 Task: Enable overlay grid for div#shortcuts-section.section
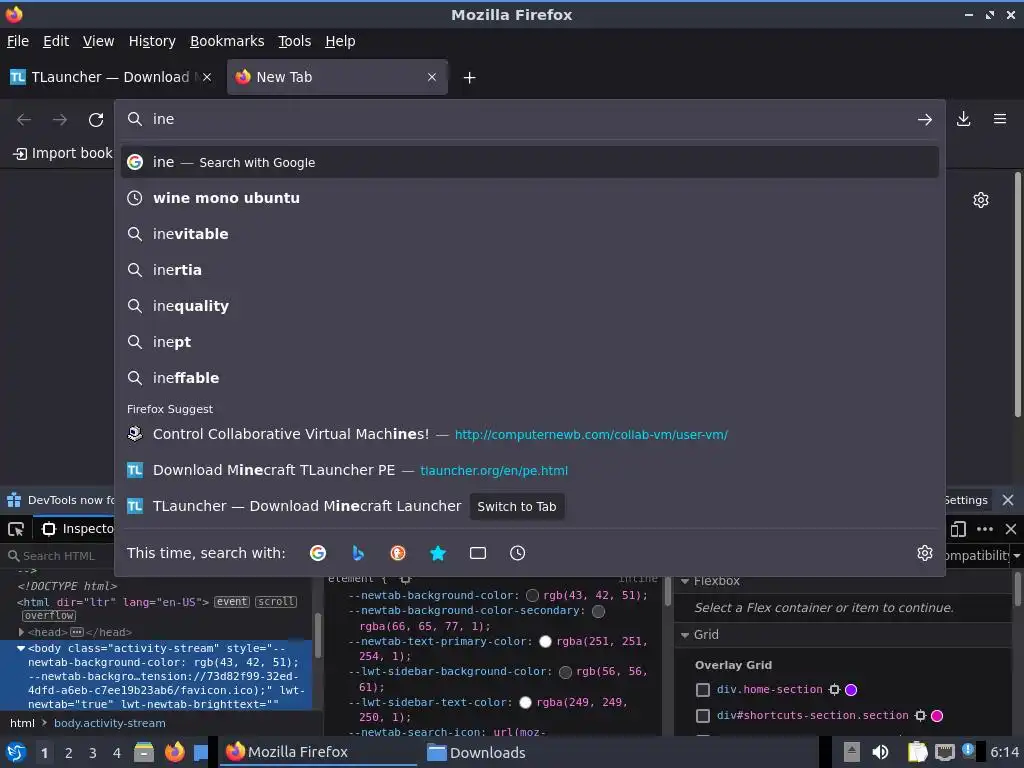coord(703,716)
